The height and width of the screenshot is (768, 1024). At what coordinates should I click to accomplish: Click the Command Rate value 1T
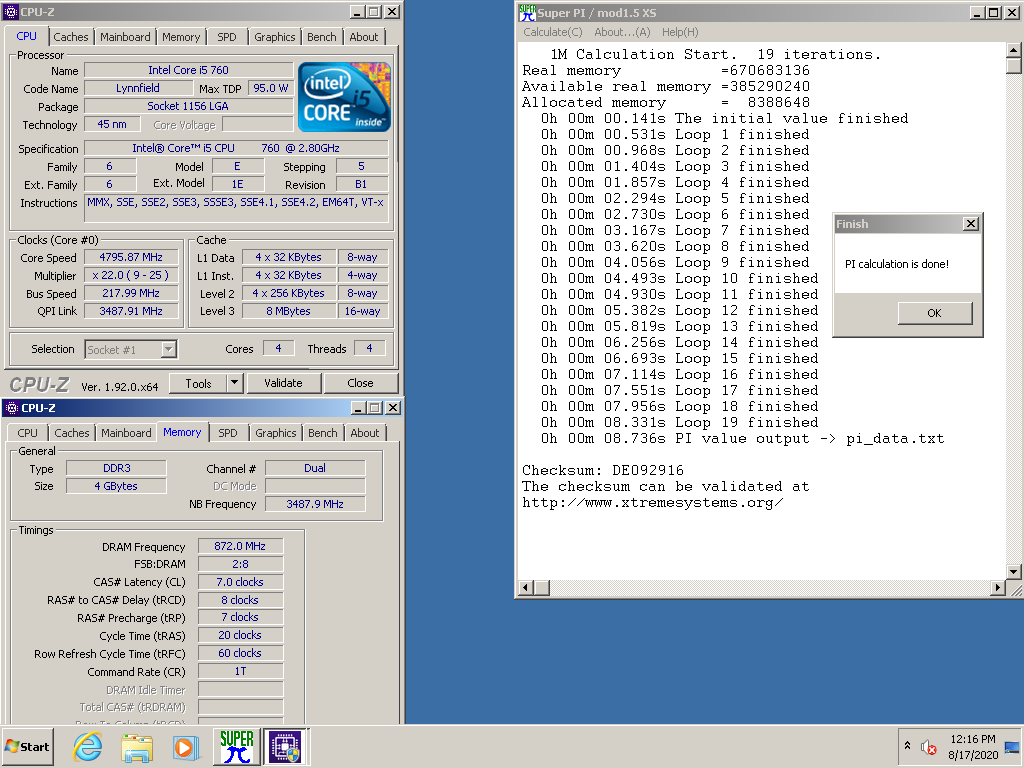pyautogui.click(x=240, y=671)
